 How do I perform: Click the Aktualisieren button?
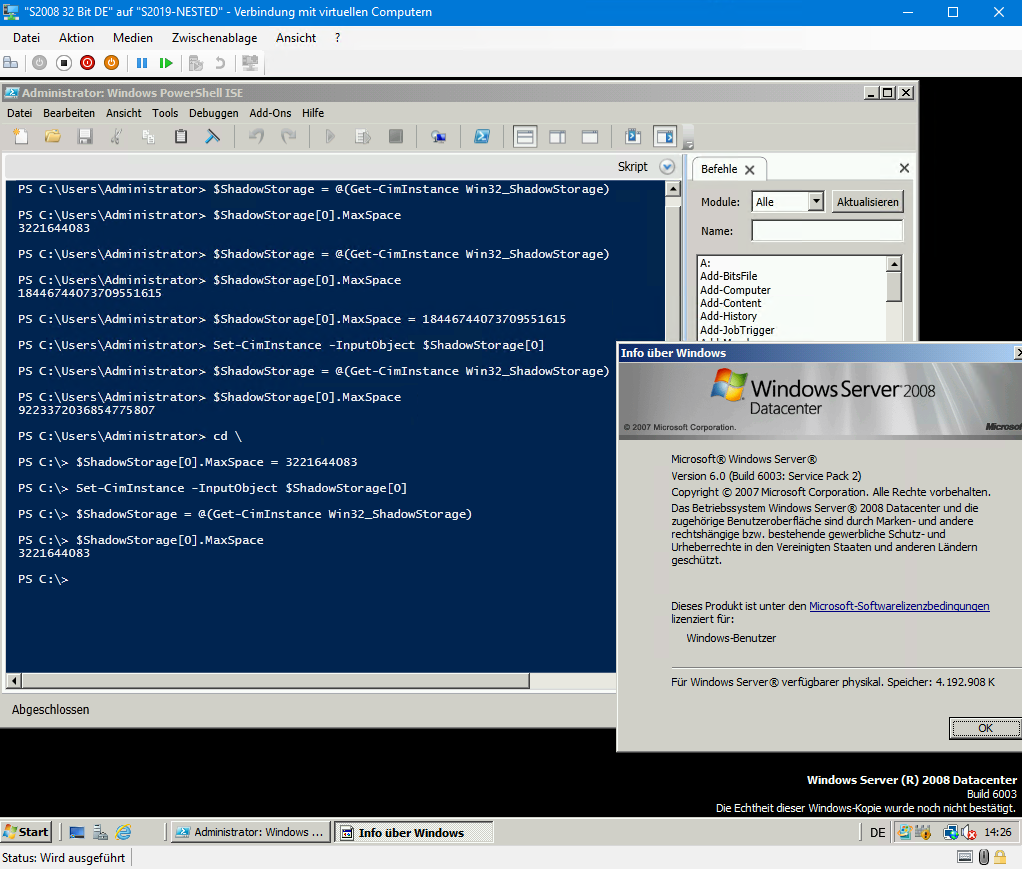click(x=866, y=201)
